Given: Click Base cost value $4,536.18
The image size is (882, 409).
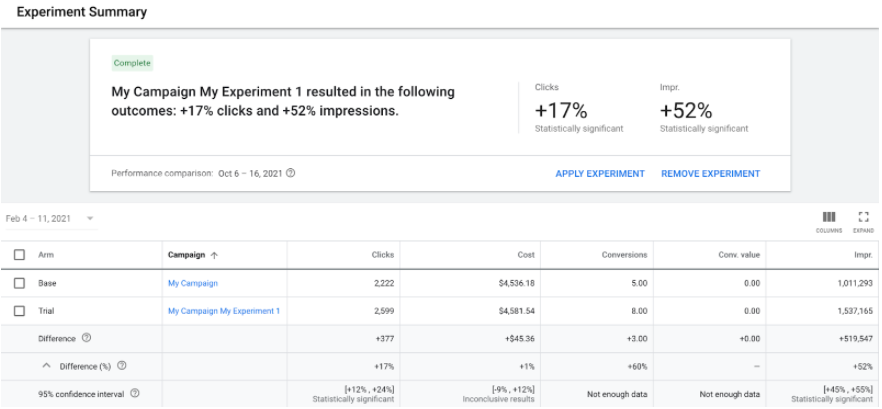Looking at the screenshot, I should [x=516, y=283].
